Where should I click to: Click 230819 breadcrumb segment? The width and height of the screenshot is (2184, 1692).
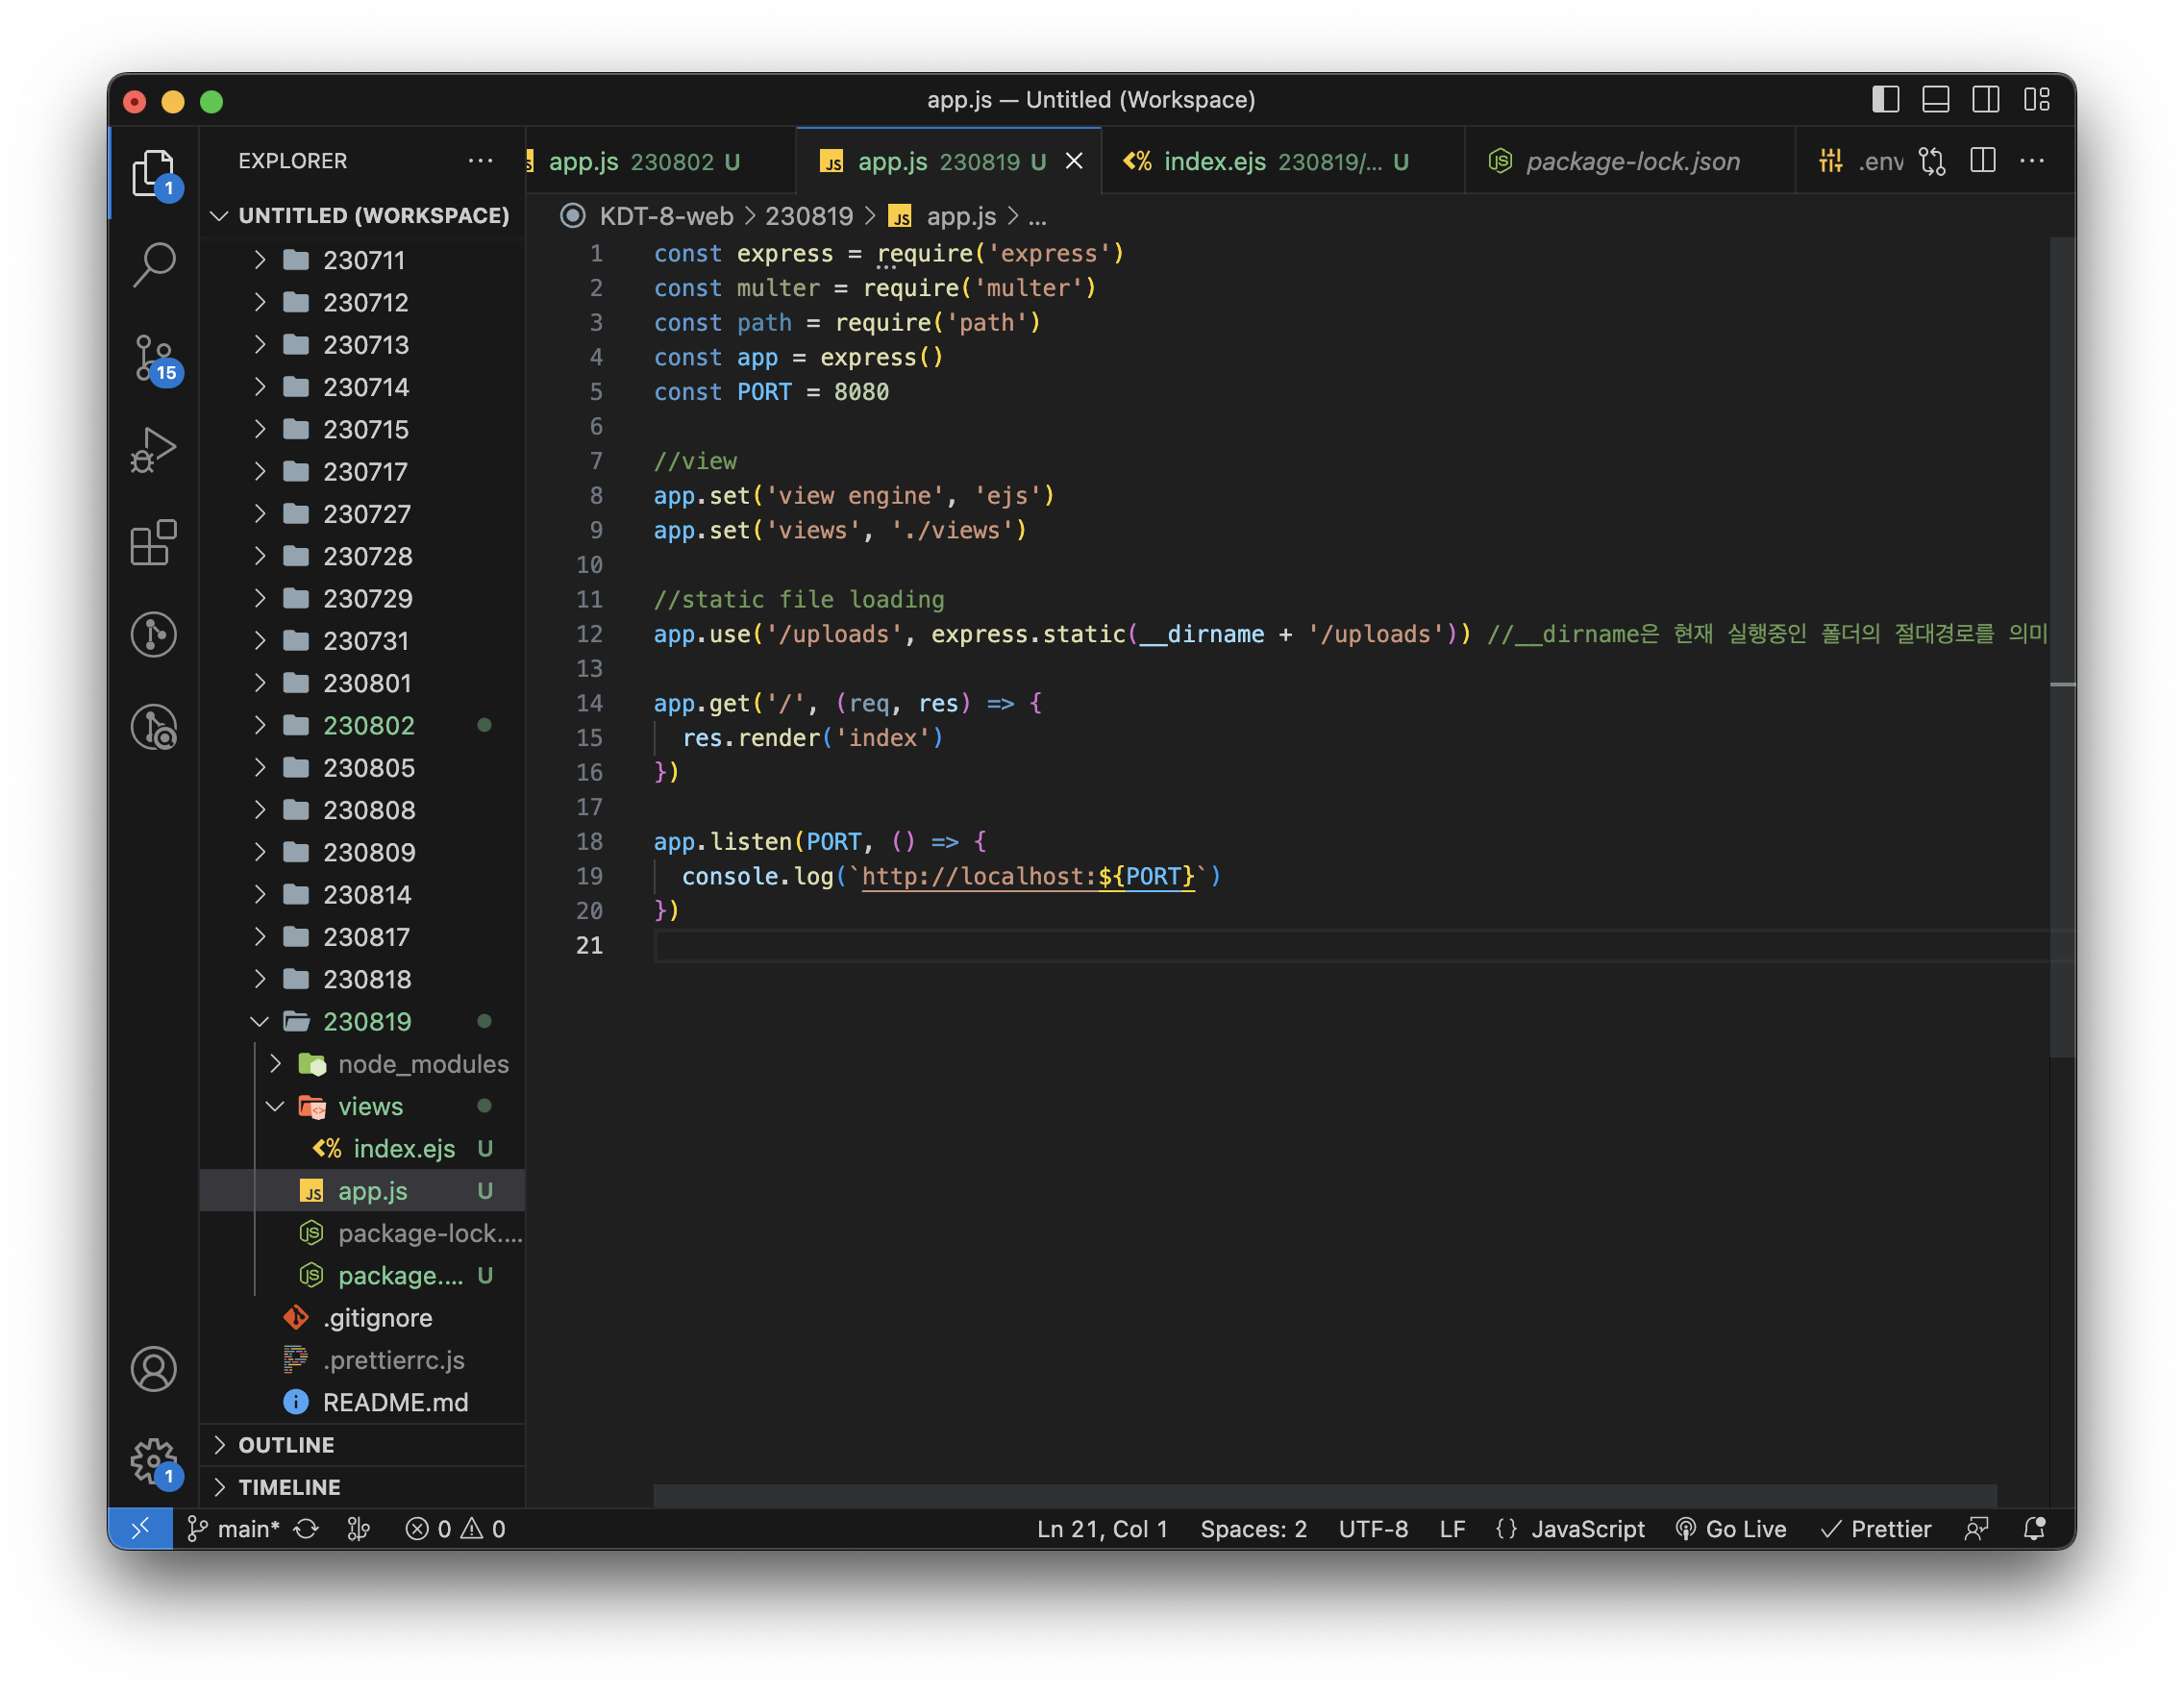coord(809,216)
